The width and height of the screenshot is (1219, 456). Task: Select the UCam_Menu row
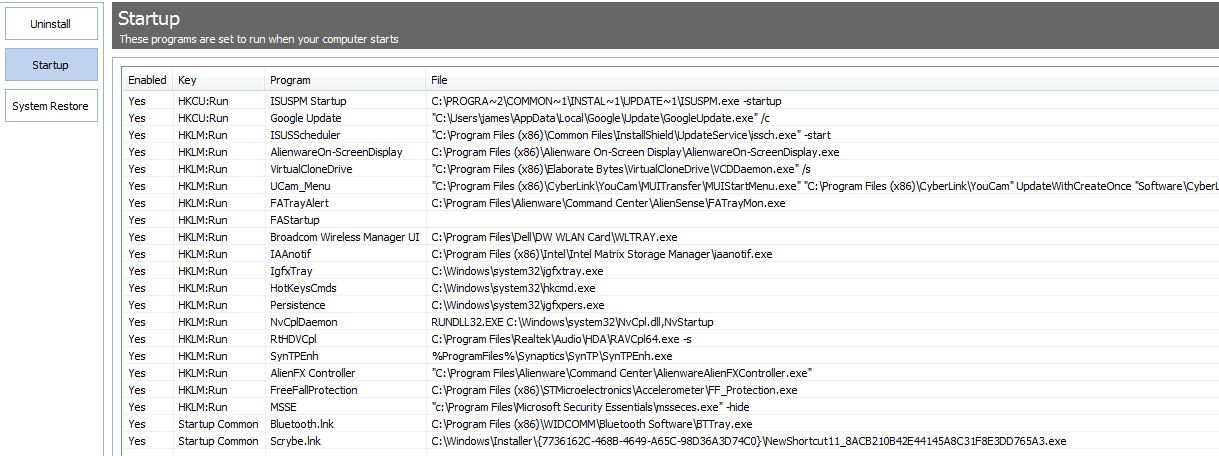pyautogui.click(x=671, y=186)
